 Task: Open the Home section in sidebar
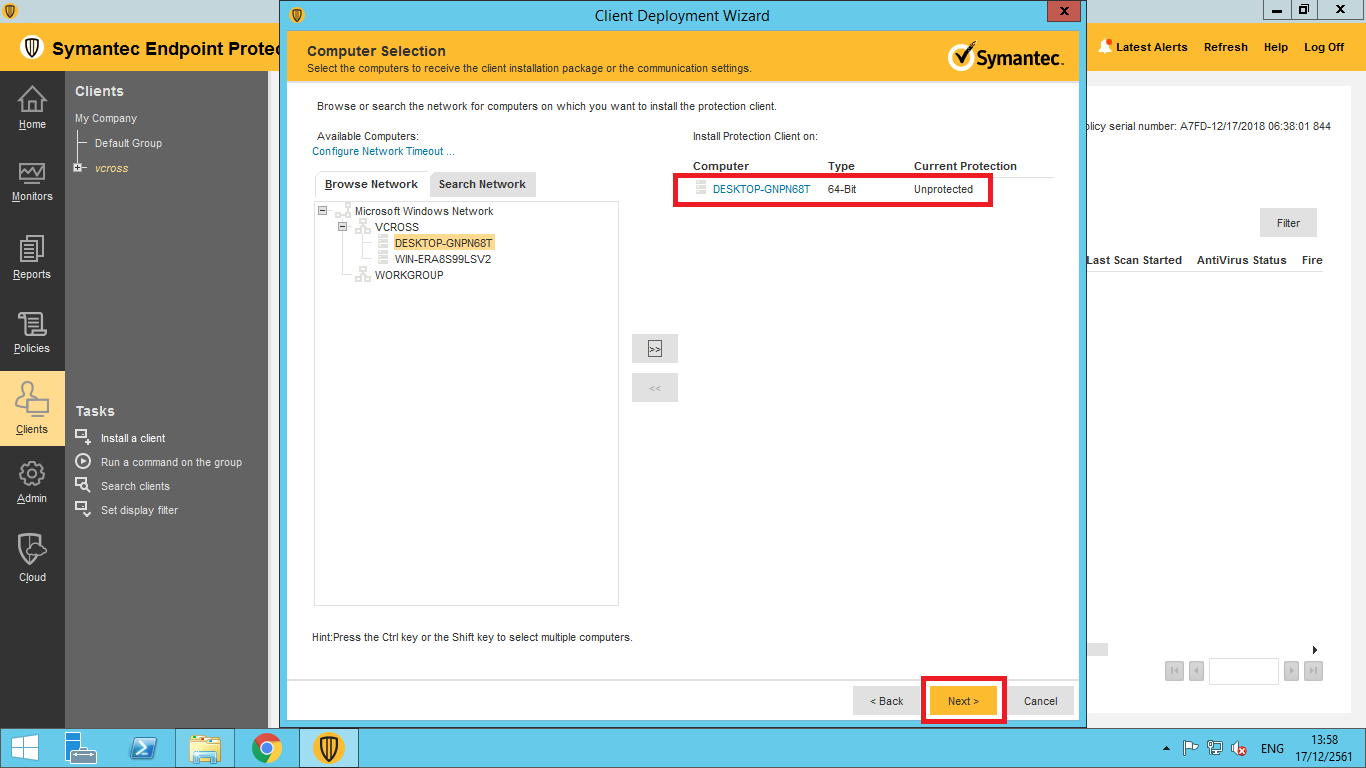(32, 108)
